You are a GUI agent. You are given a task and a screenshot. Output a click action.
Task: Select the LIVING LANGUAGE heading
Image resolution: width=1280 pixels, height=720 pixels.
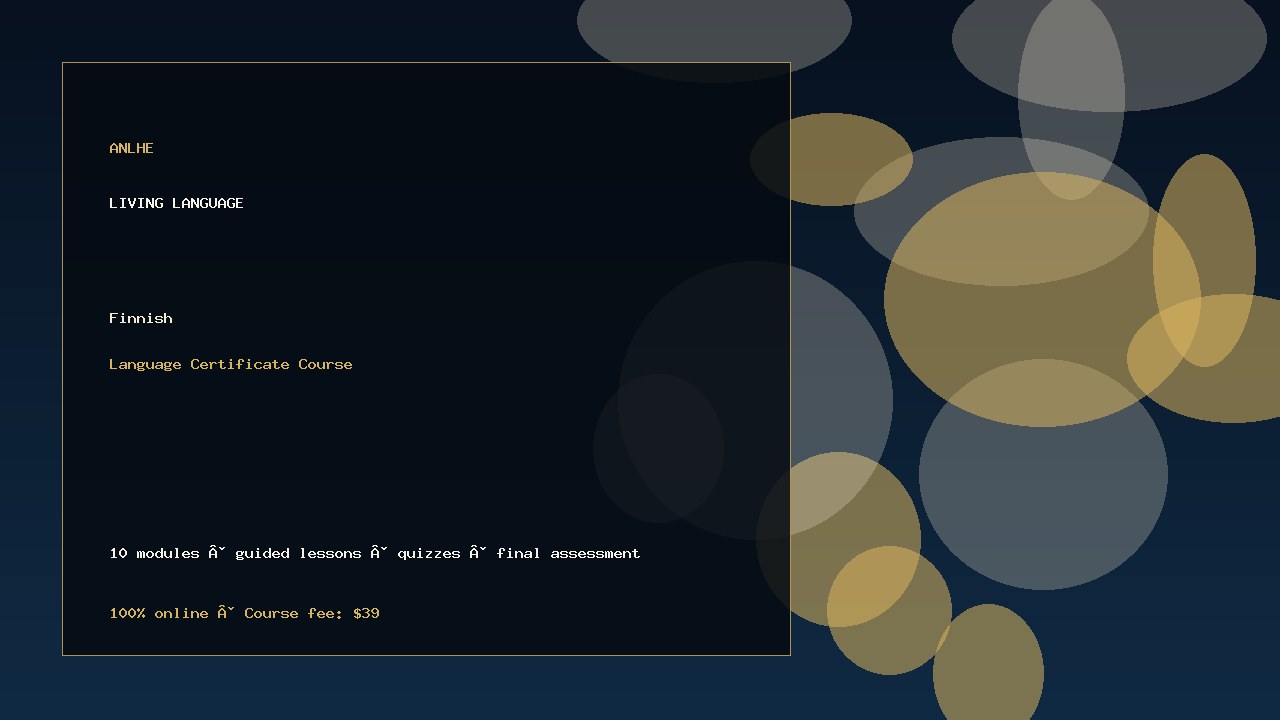176,203
